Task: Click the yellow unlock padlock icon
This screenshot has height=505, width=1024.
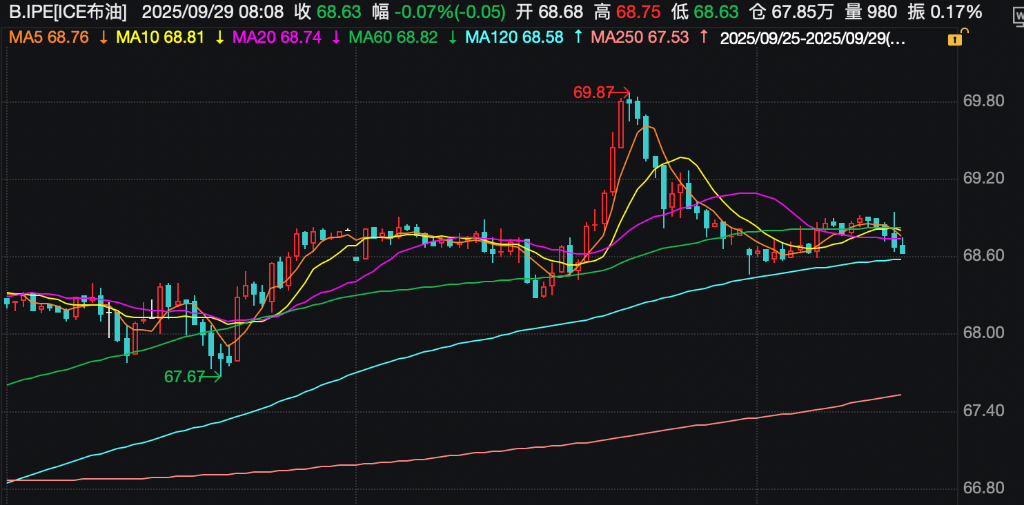Action: (x=956, y=38)
